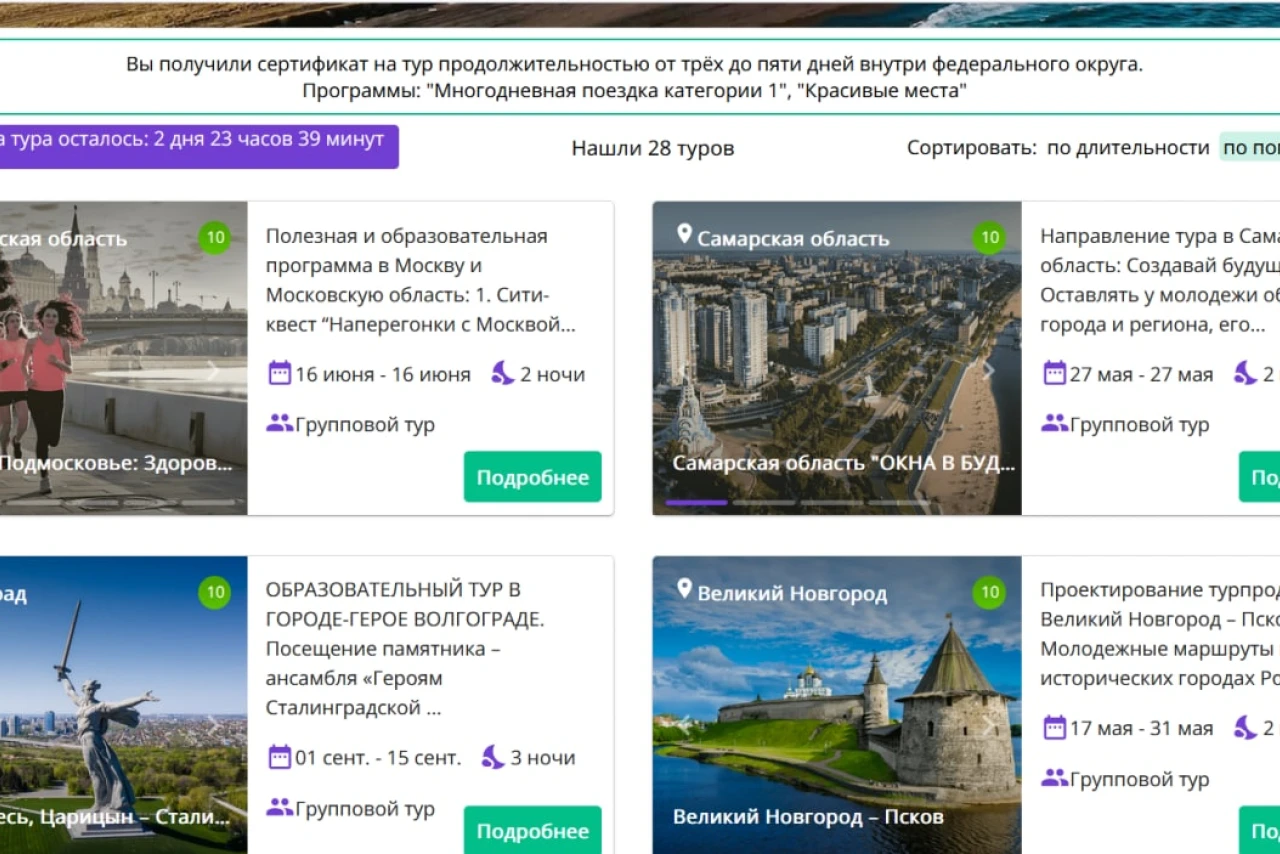Click the 3 ночи duration text
The image size is (1280, 854).
click(x=543, y=757)
